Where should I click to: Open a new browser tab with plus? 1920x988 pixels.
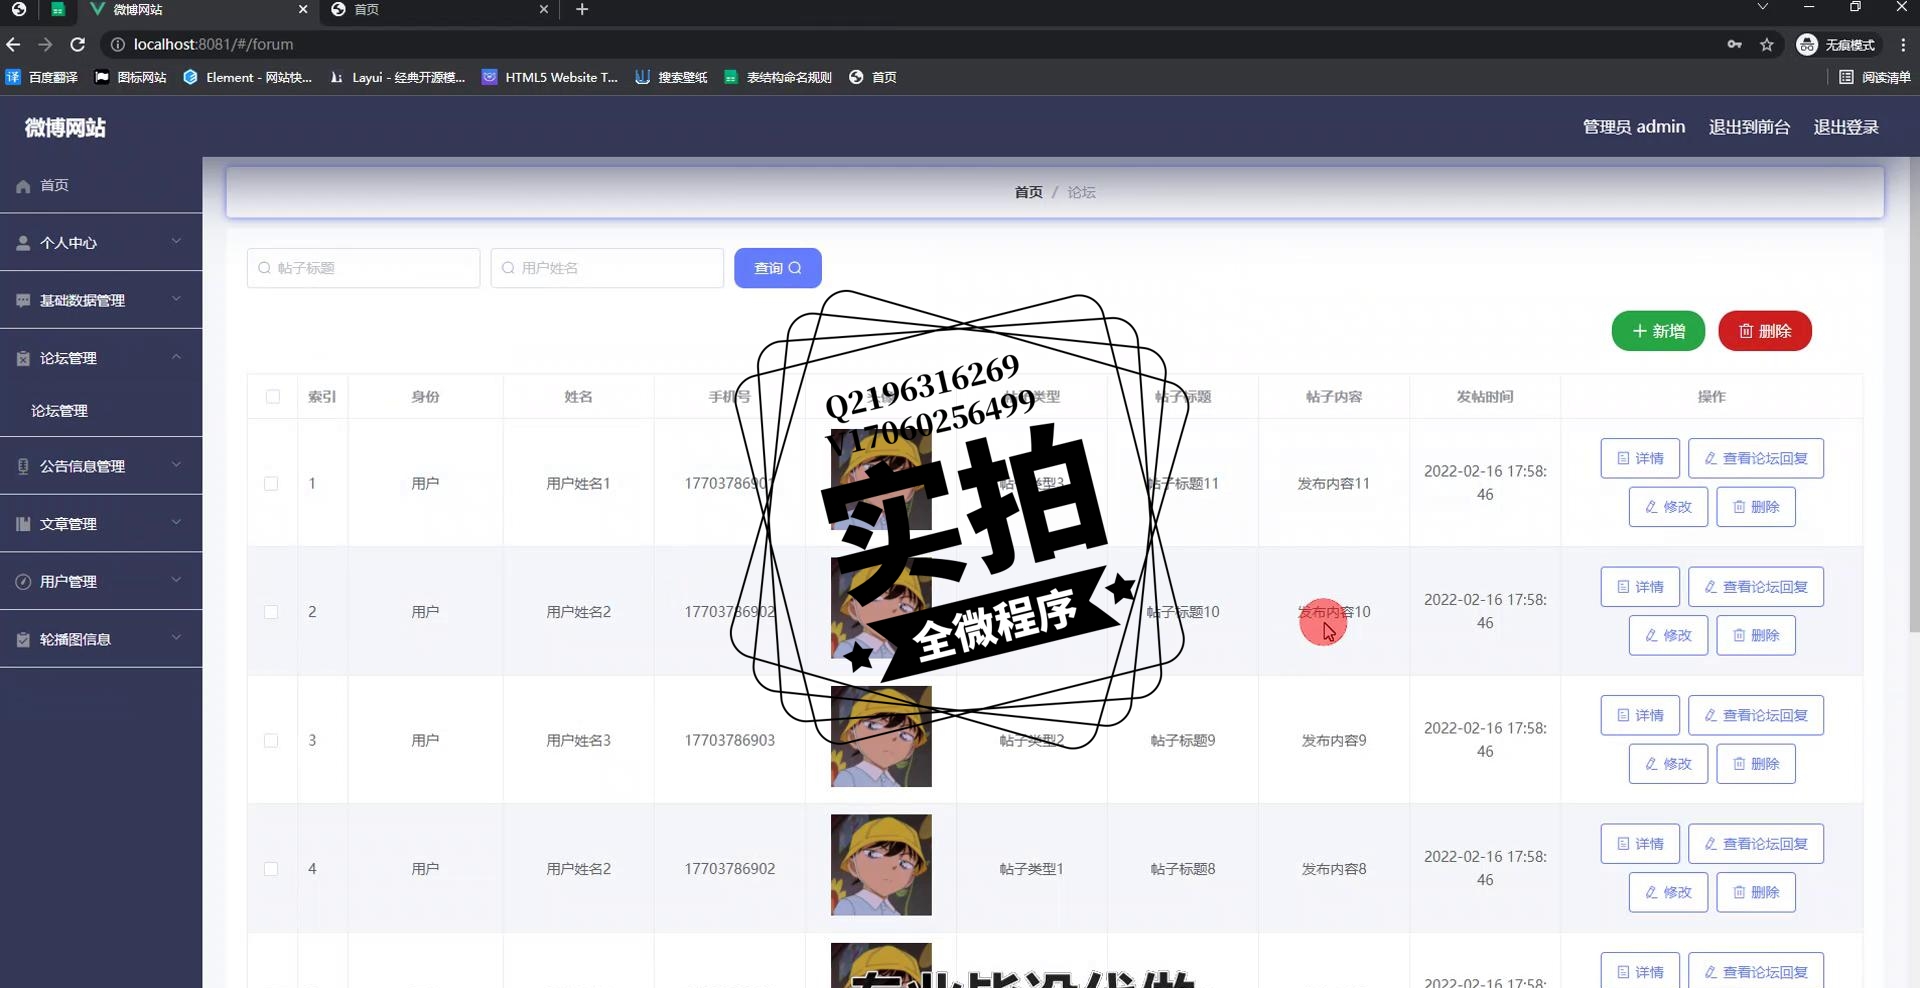click(582, 9)
